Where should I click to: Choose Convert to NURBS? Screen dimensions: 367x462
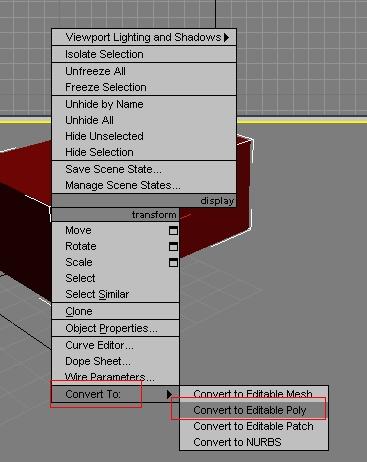coord(254,442)
